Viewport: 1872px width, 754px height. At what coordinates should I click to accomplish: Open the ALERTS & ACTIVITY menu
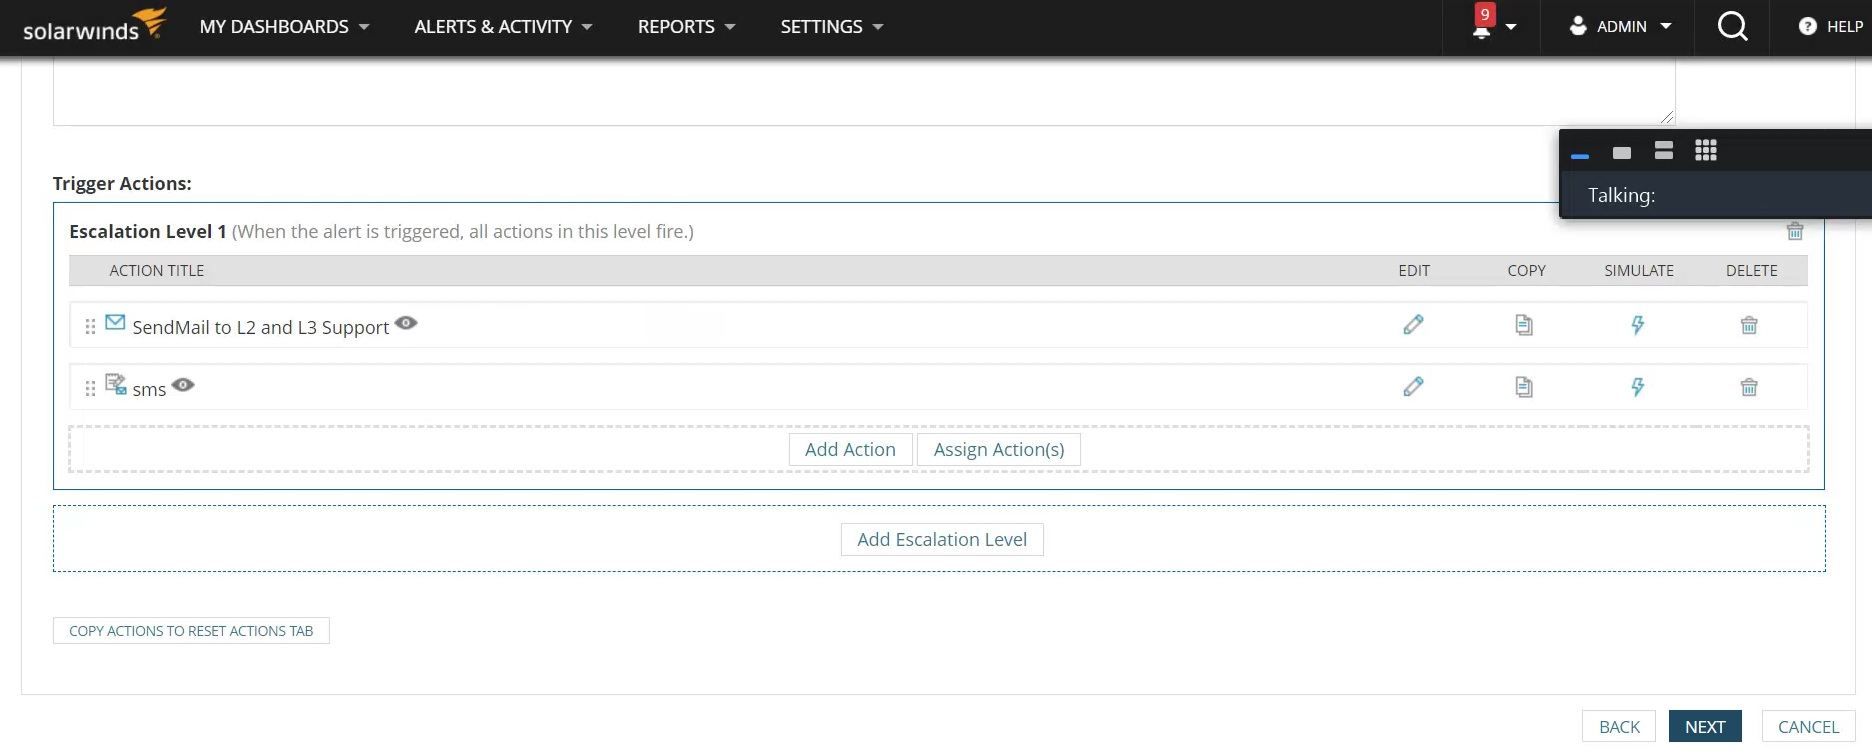tap(503, 27)
